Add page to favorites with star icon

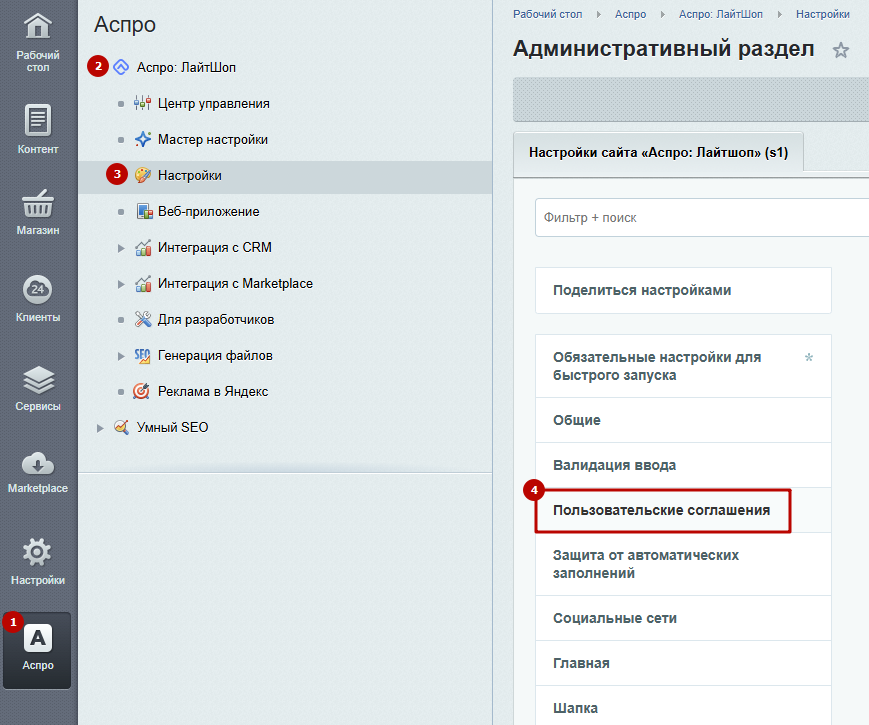841,50
